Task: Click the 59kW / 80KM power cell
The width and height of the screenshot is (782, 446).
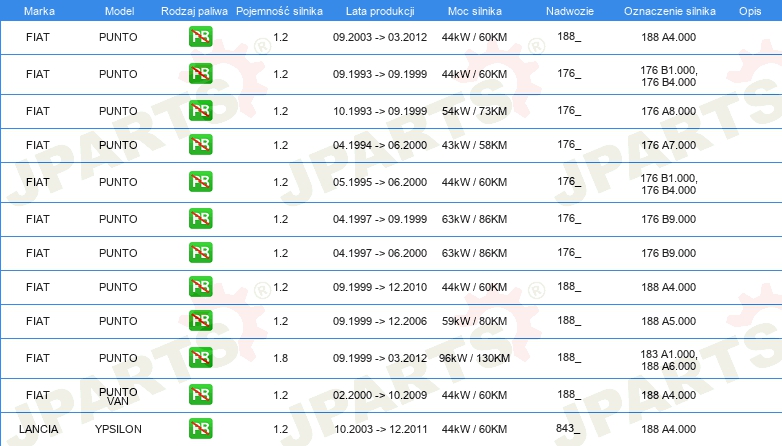Action: [474, 321]
